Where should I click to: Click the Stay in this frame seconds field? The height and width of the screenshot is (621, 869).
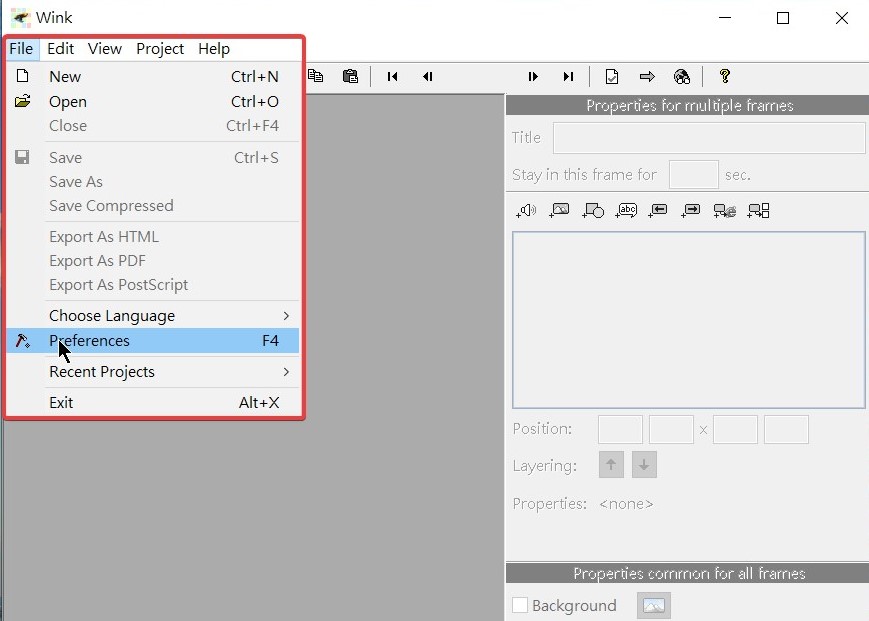(x=693, y=175)
